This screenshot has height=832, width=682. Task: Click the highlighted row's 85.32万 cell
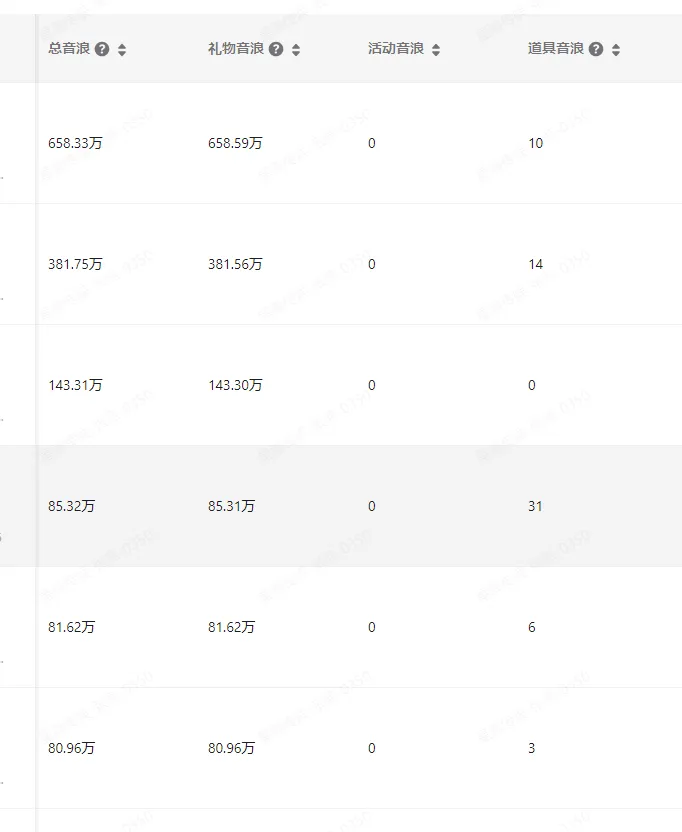pyautogui.click(x=71, y=506)
